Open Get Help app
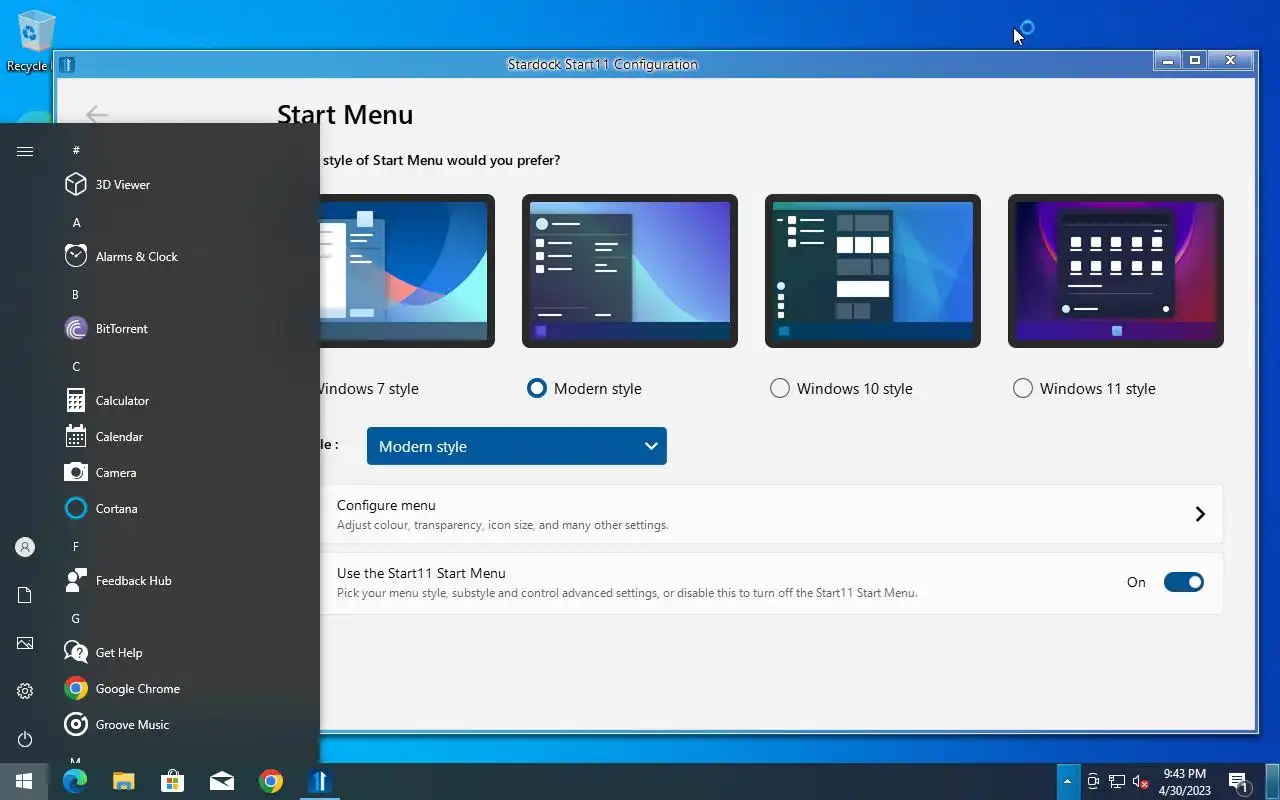 click(188, 652)
